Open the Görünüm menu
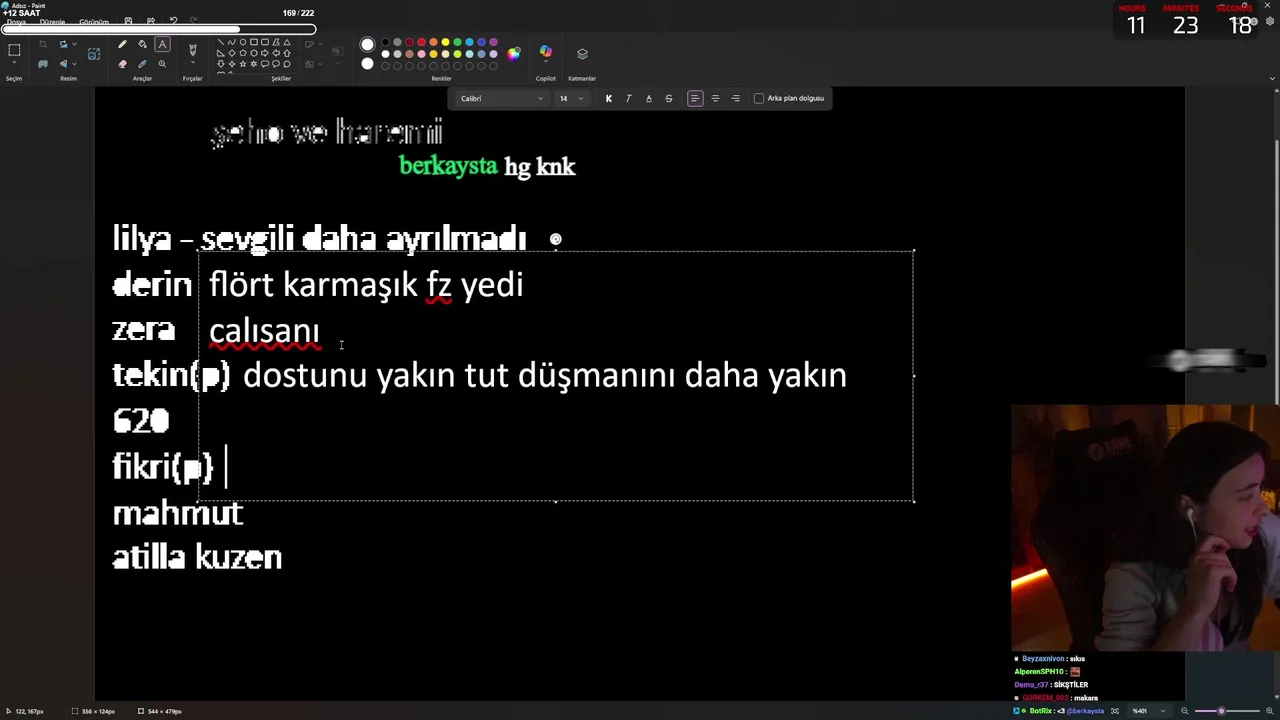The image size is (1280, 720). click(94, 22)
